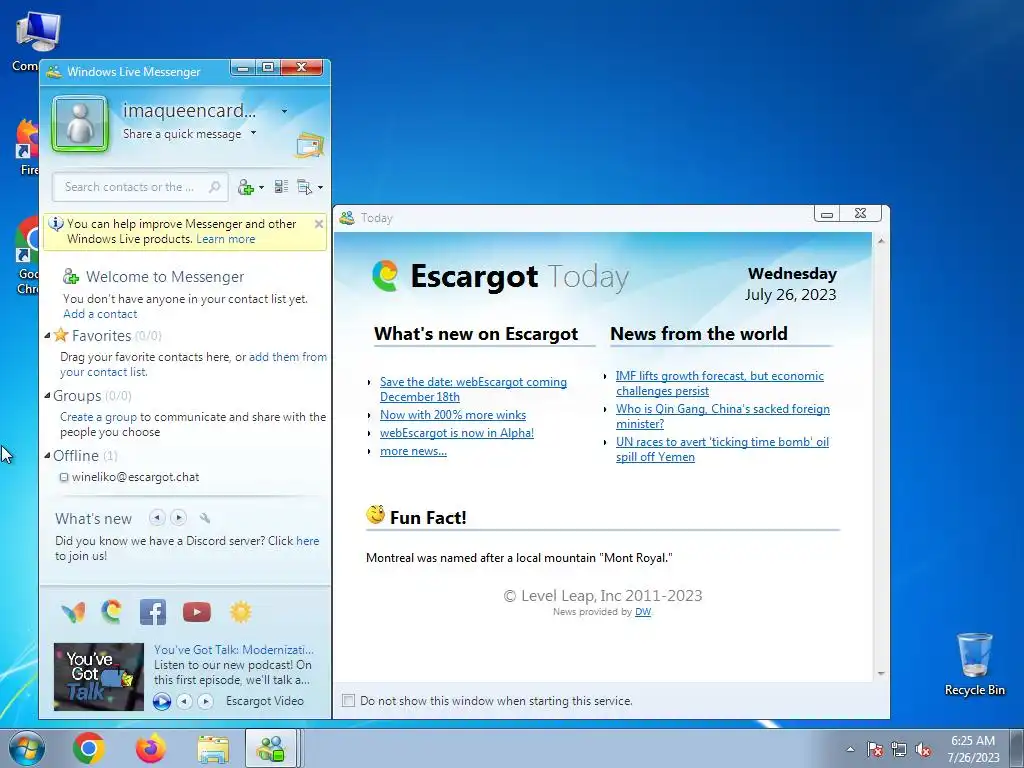
Task: Click Create a group link
Action: [99, 417]
